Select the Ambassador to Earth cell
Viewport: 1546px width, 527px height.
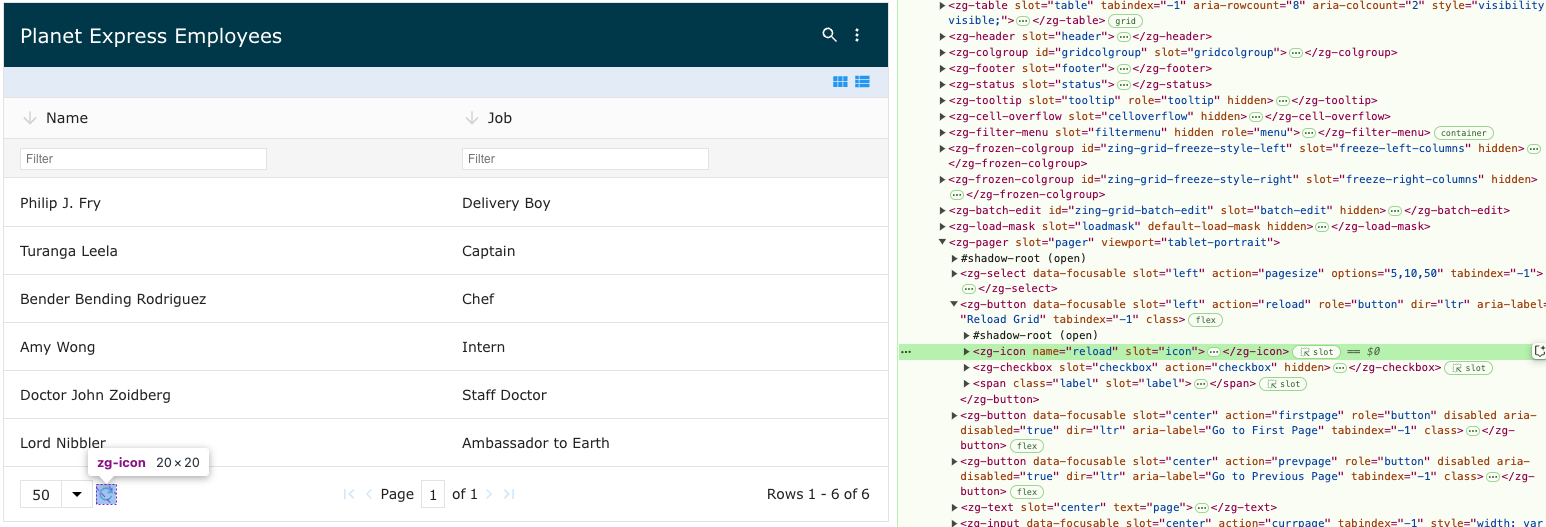[x=667, y=443]
